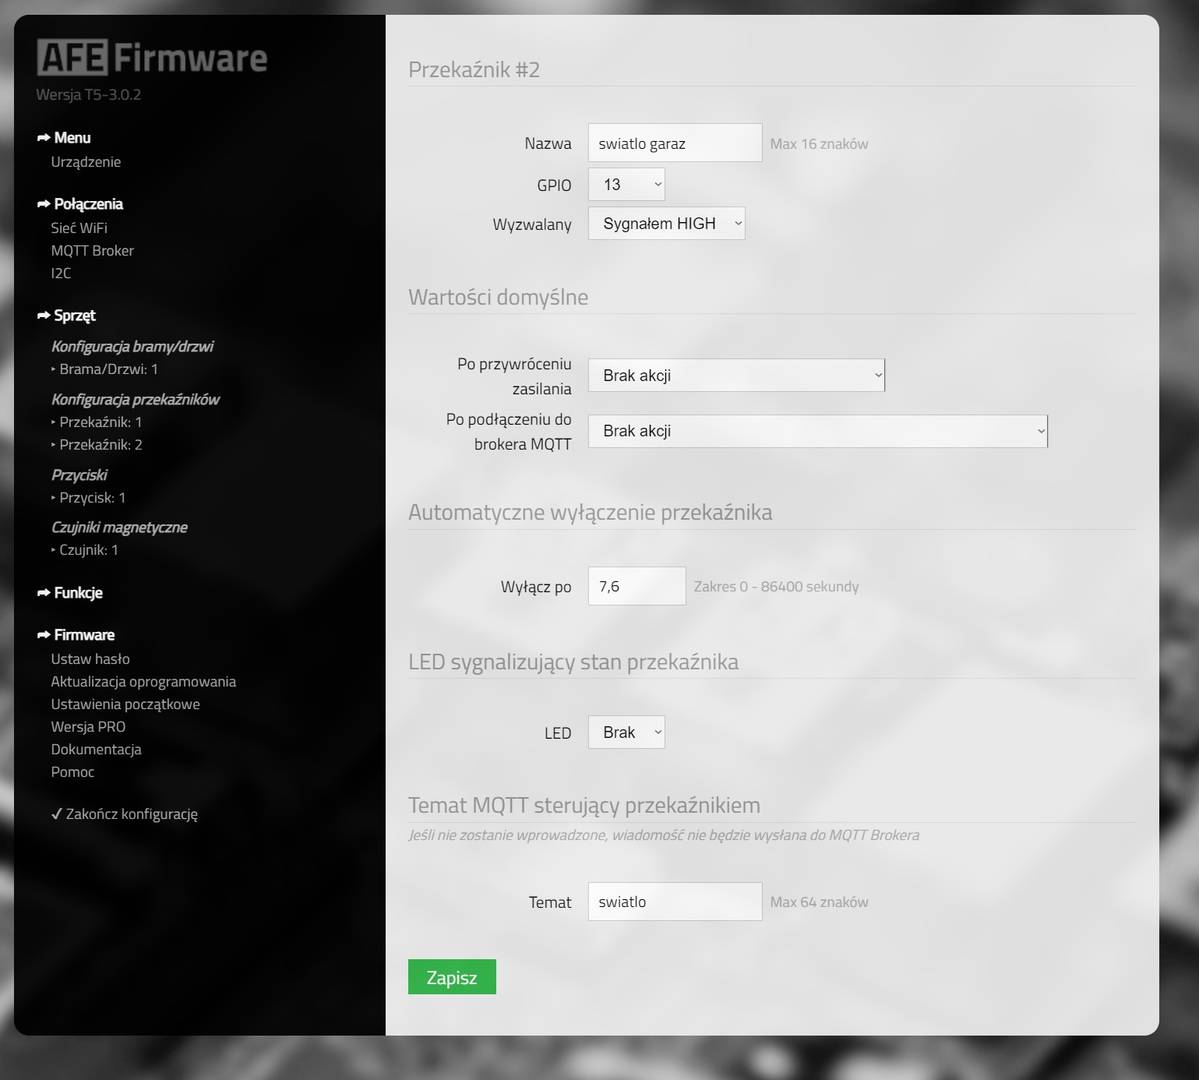This screenshot has width=1199, height=1080.
Task: Click the Wyłącz po seconds field
Action: (x=636, y=586)
